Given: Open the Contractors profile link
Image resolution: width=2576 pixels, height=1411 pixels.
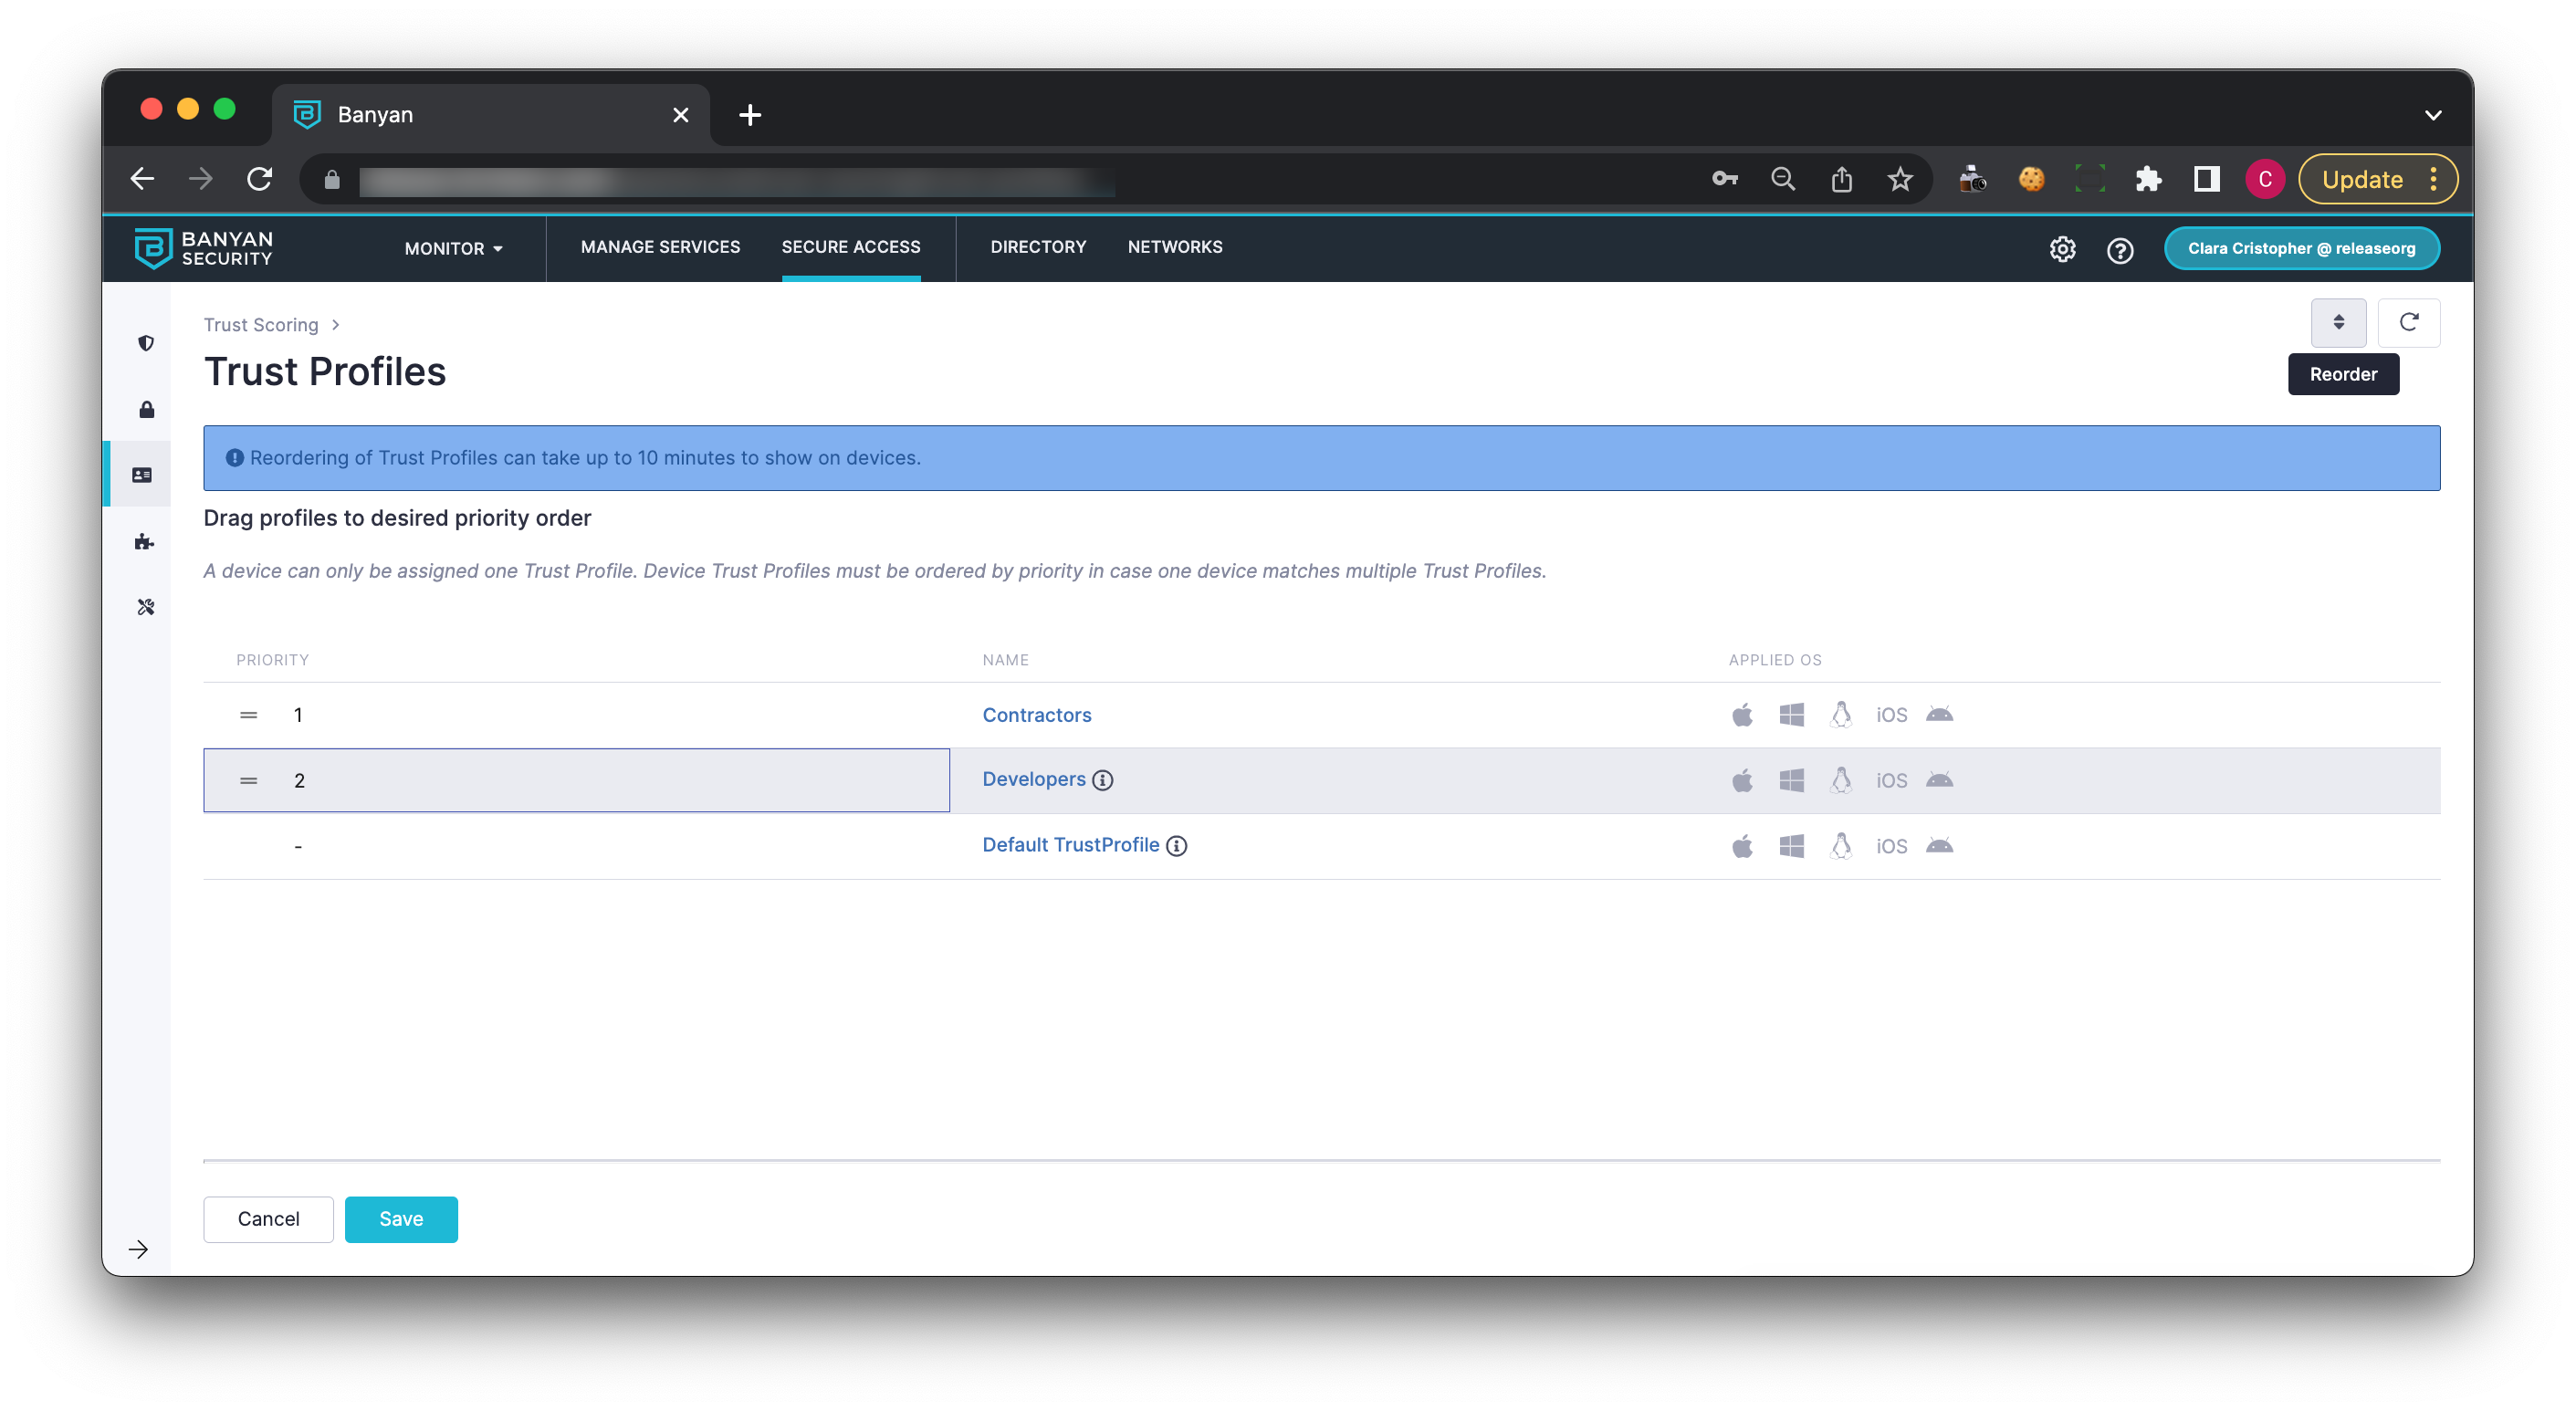Looking at the screenshot, I should 1036,715.
